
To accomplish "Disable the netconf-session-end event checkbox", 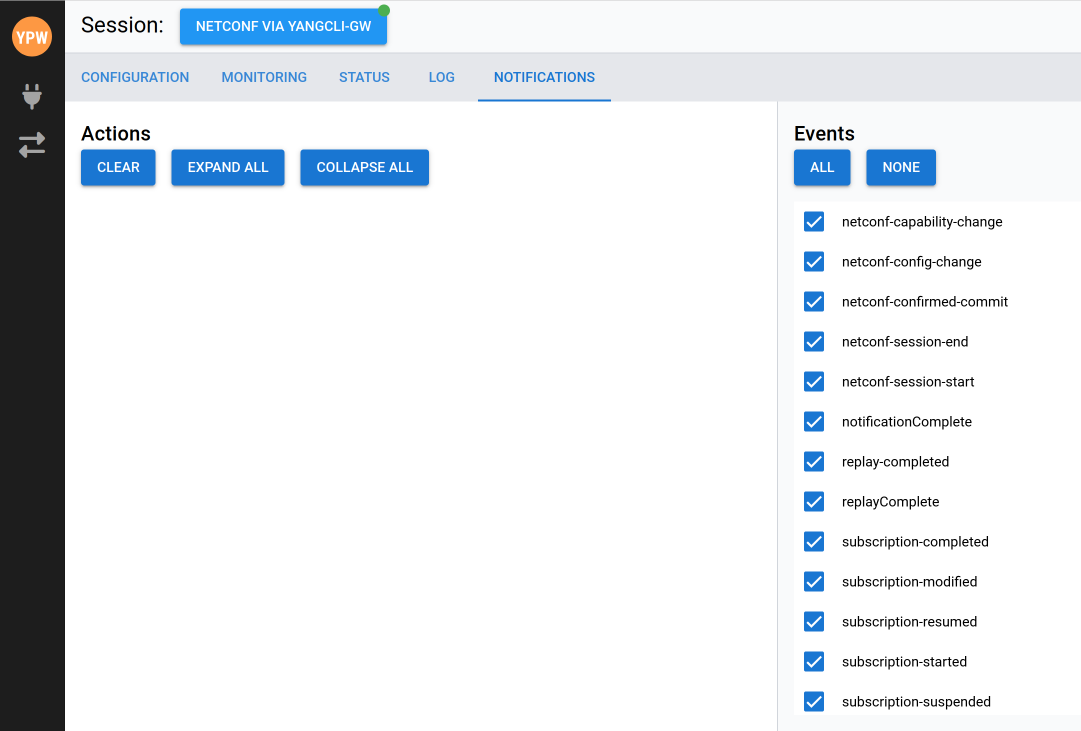I will click(x=814, y=342).
